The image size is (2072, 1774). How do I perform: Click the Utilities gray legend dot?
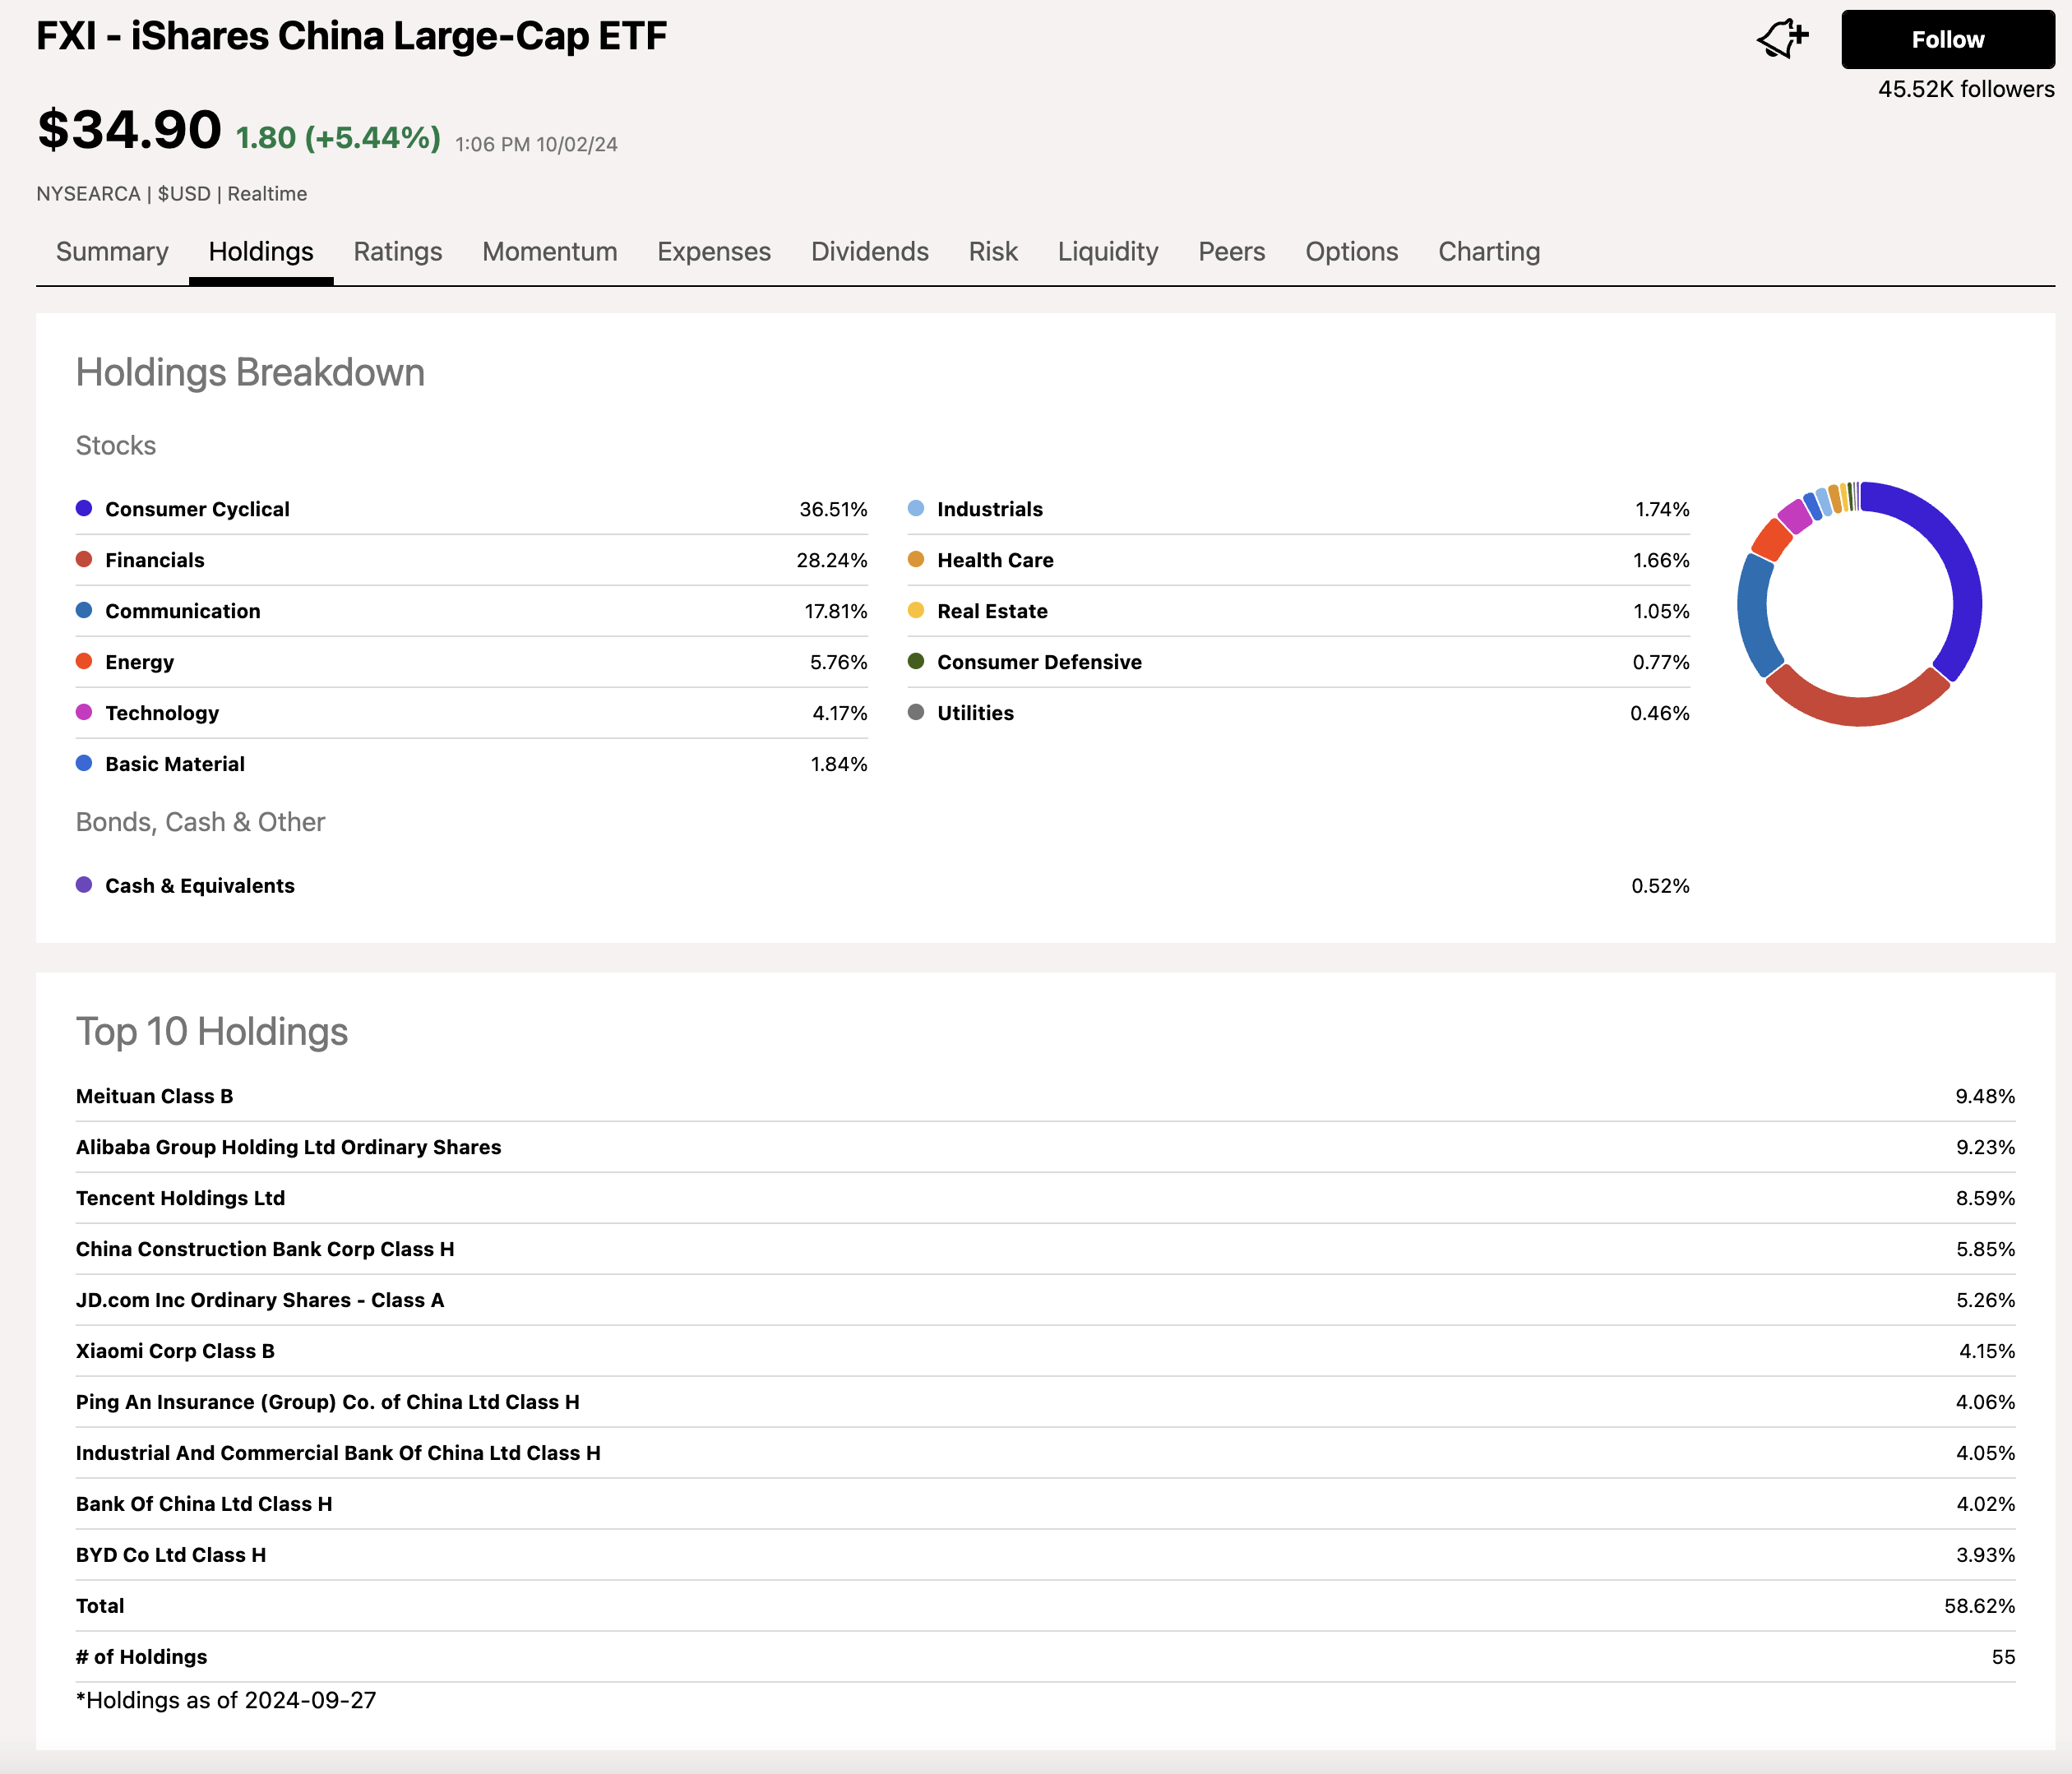[915, 712]
